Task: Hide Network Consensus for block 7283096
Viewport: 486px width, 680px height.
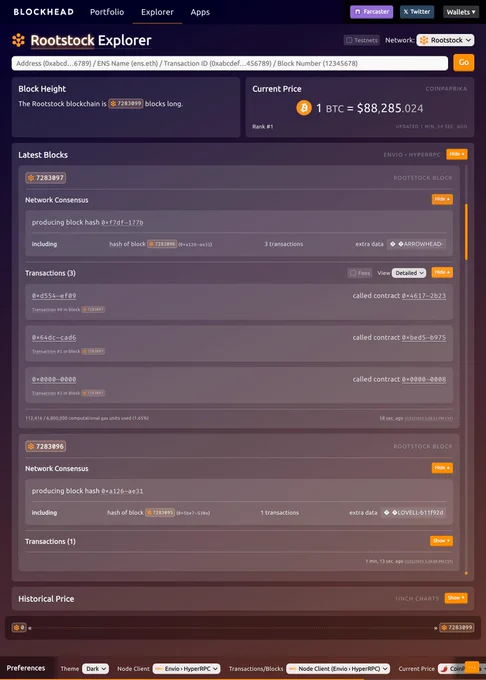Action: 442,468
